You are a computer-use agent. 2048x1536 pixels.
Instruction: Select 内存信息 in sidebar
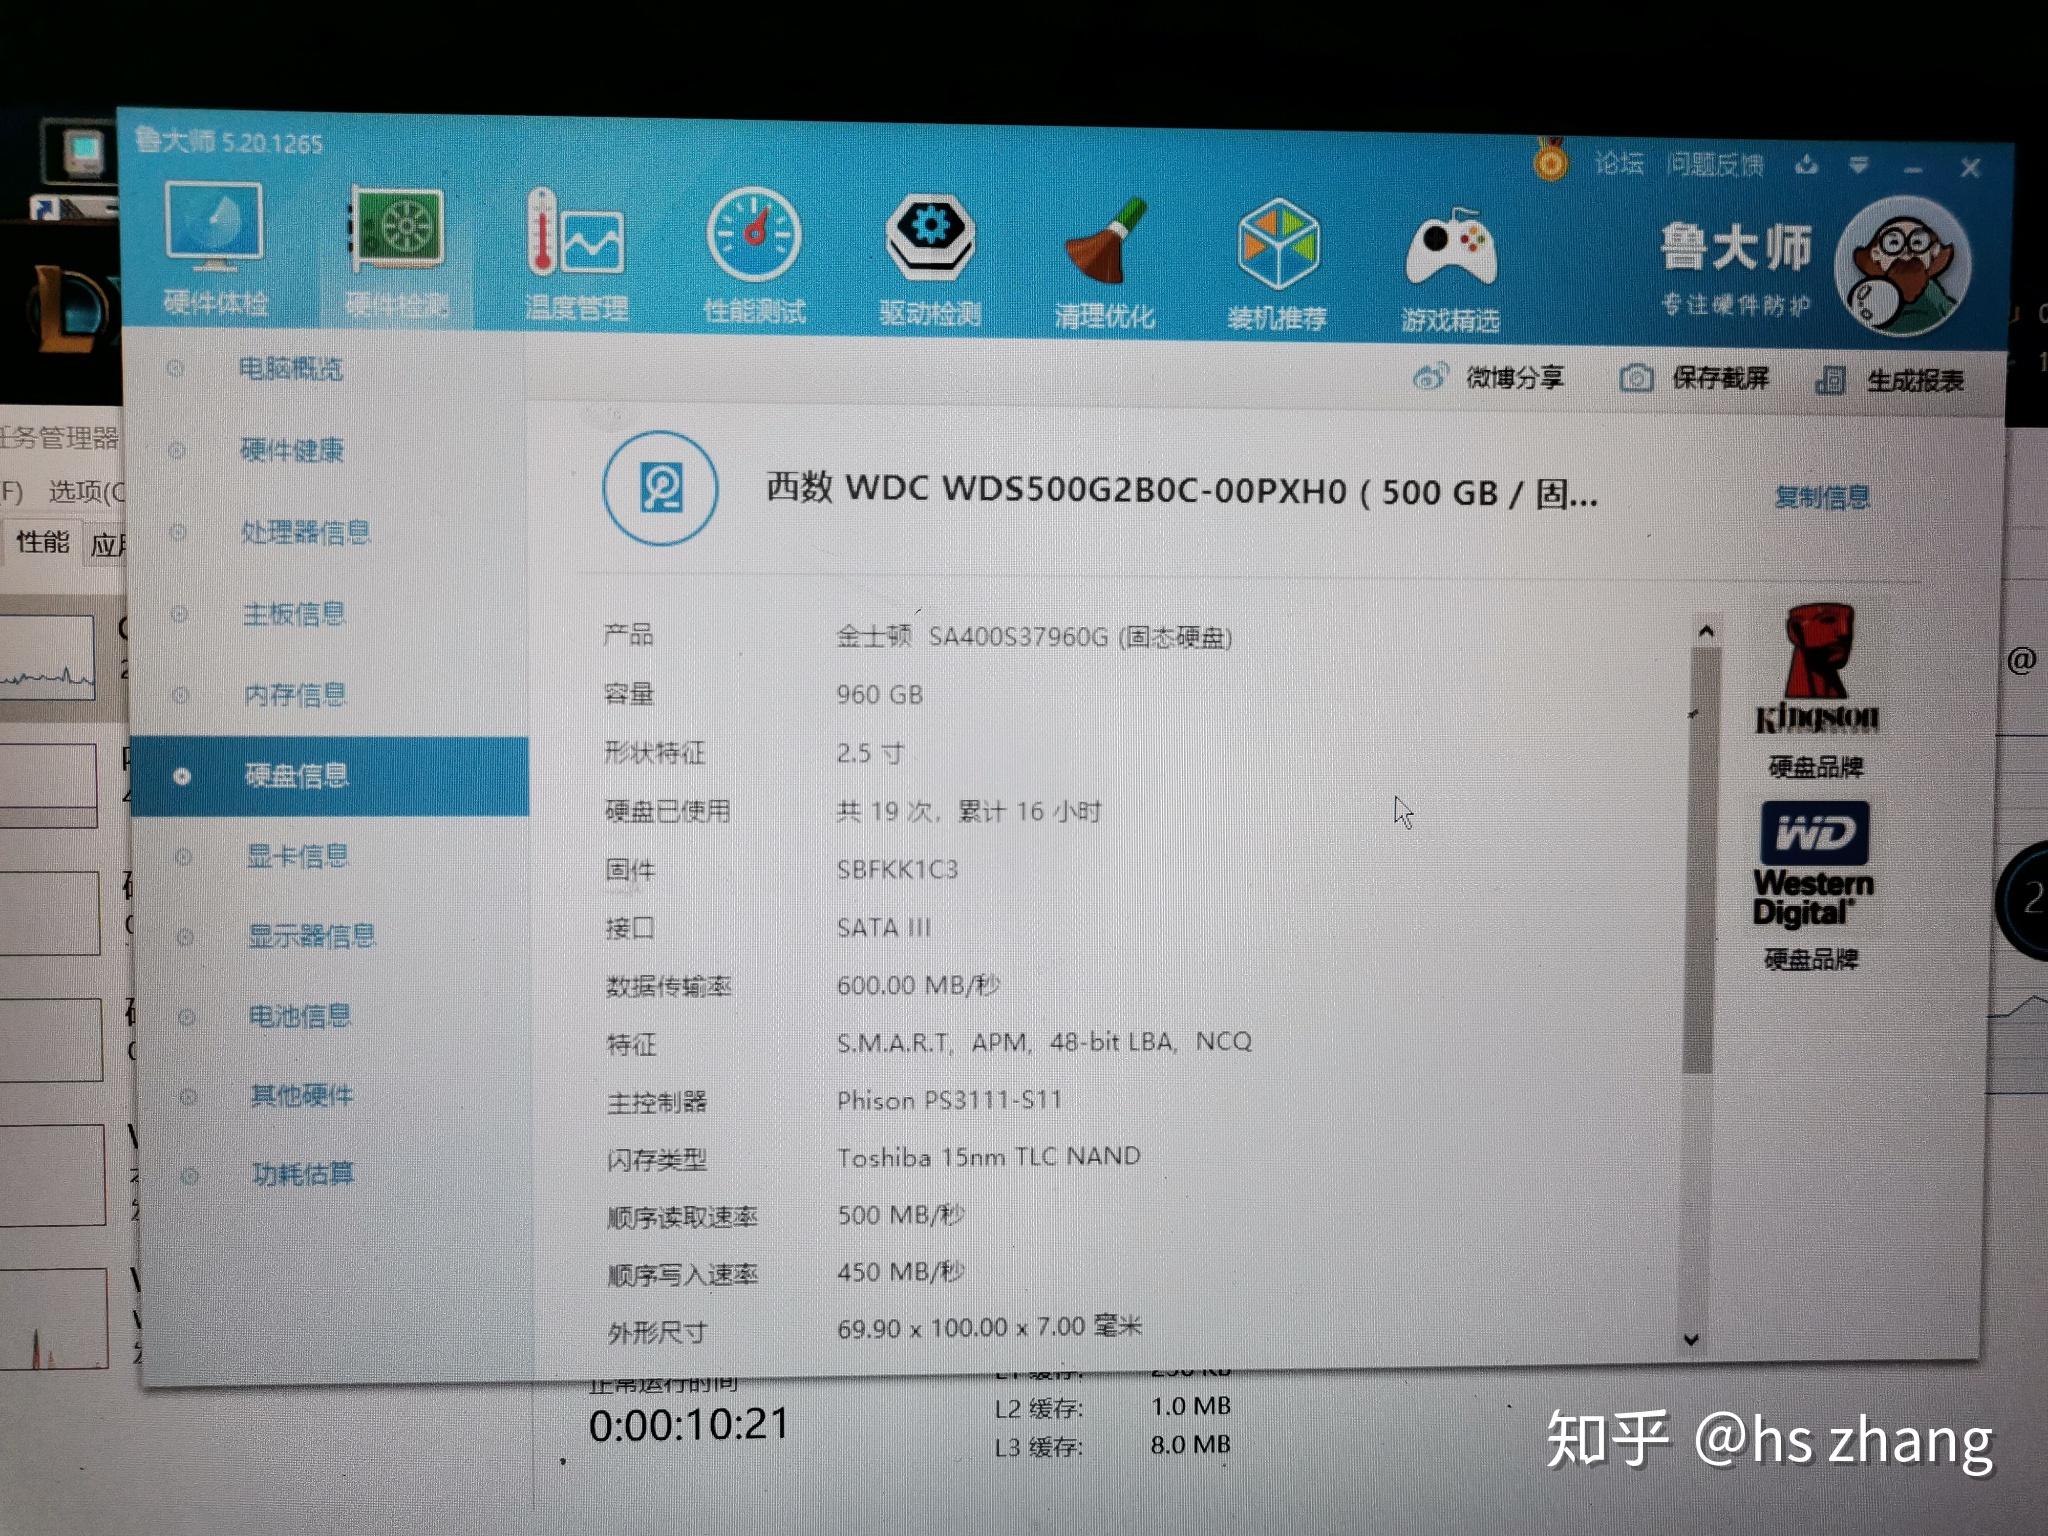pyautogui.click(x=296, y=694)
